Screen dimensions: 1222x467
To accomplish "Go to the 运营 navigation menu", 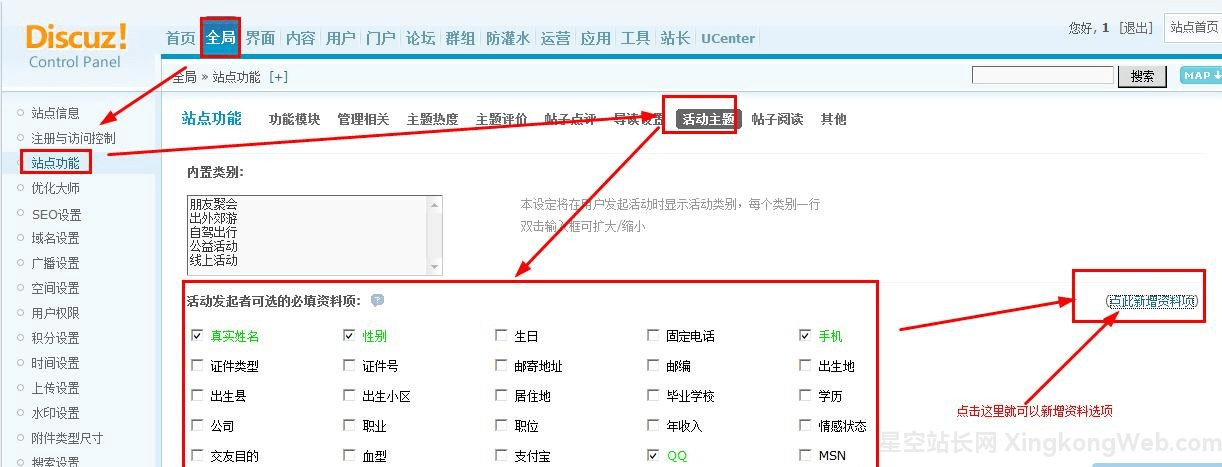I will pos(555,38).
